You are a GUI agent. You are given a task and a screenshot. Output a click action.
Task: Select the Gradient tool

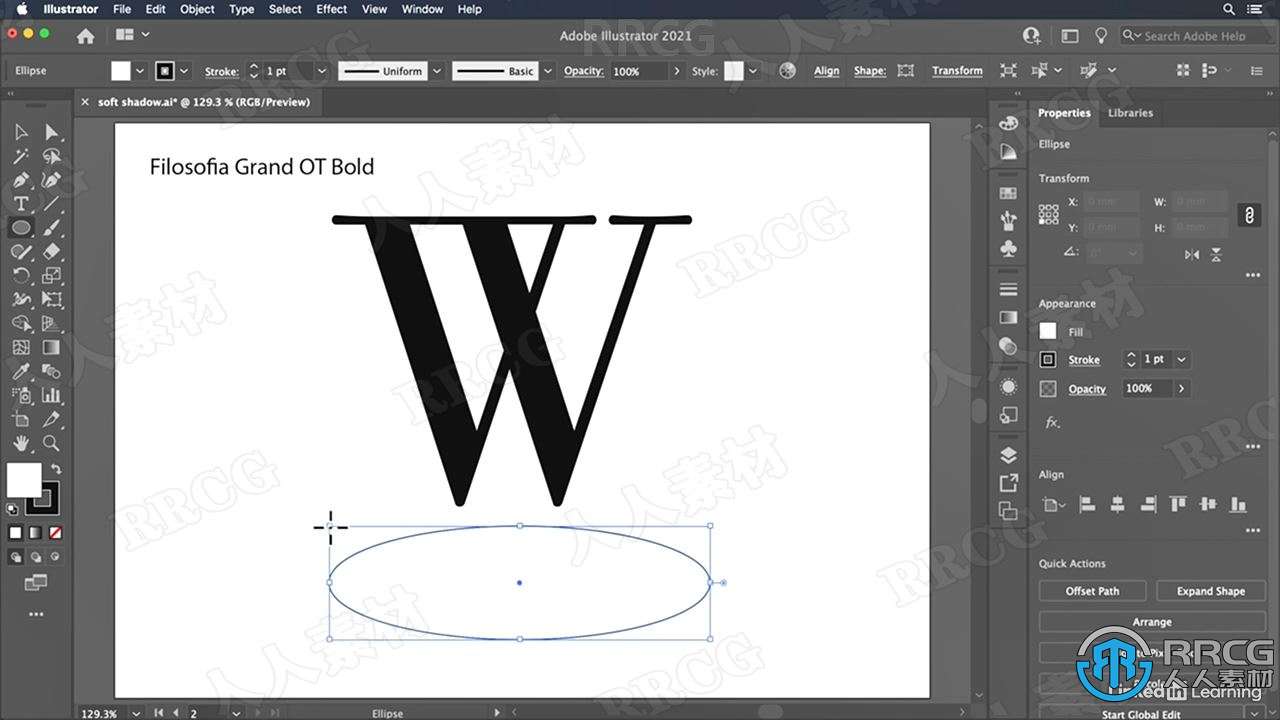click(51, 347)
